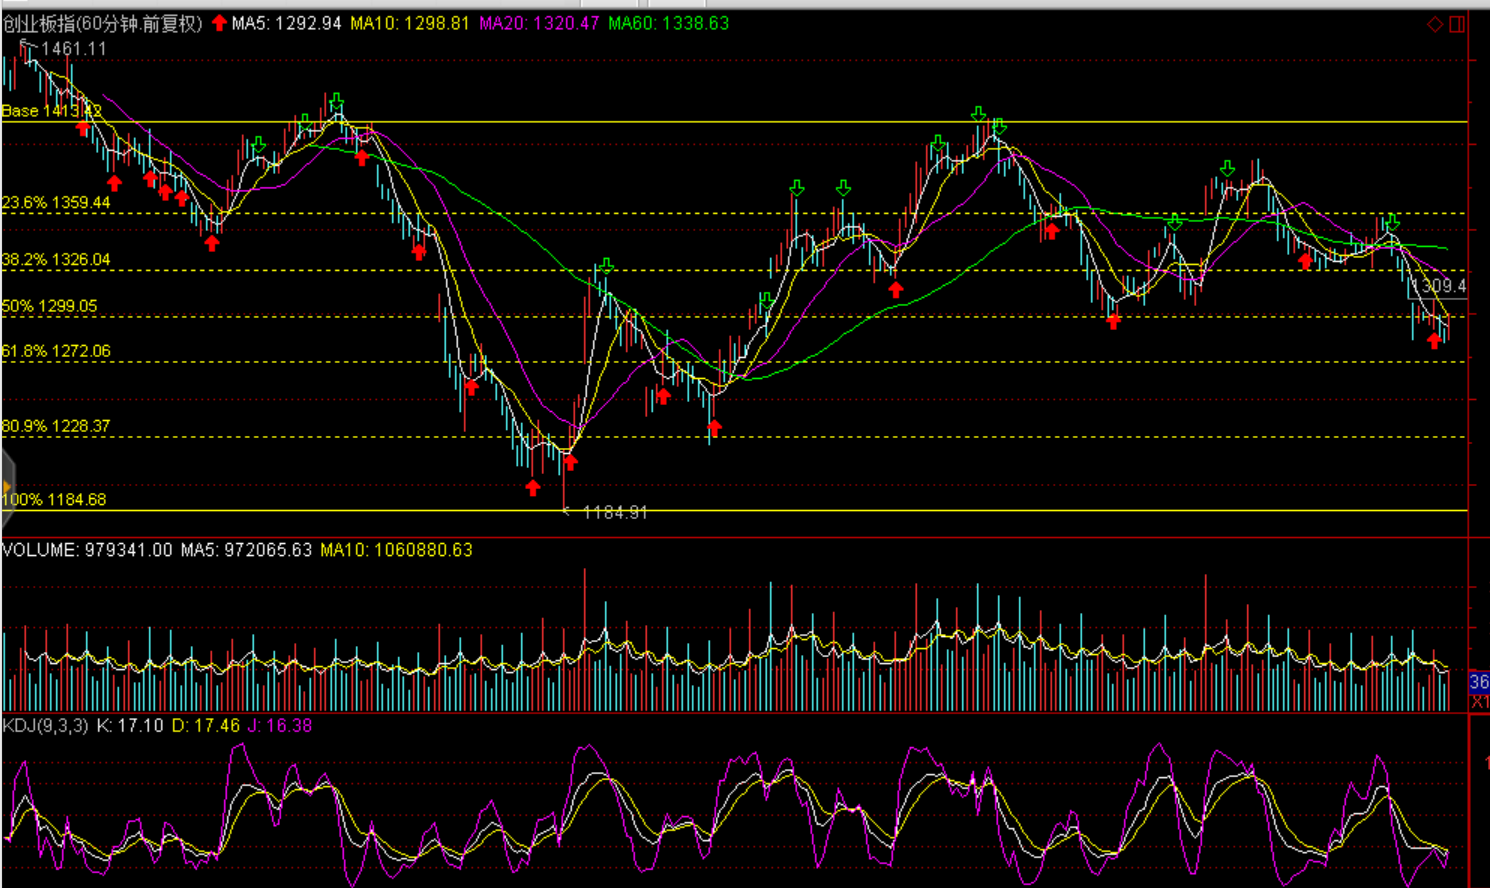Click the blue 36 box on right axis
The height and width of the screenshot is (888, 1490).
coord(1479,682)
